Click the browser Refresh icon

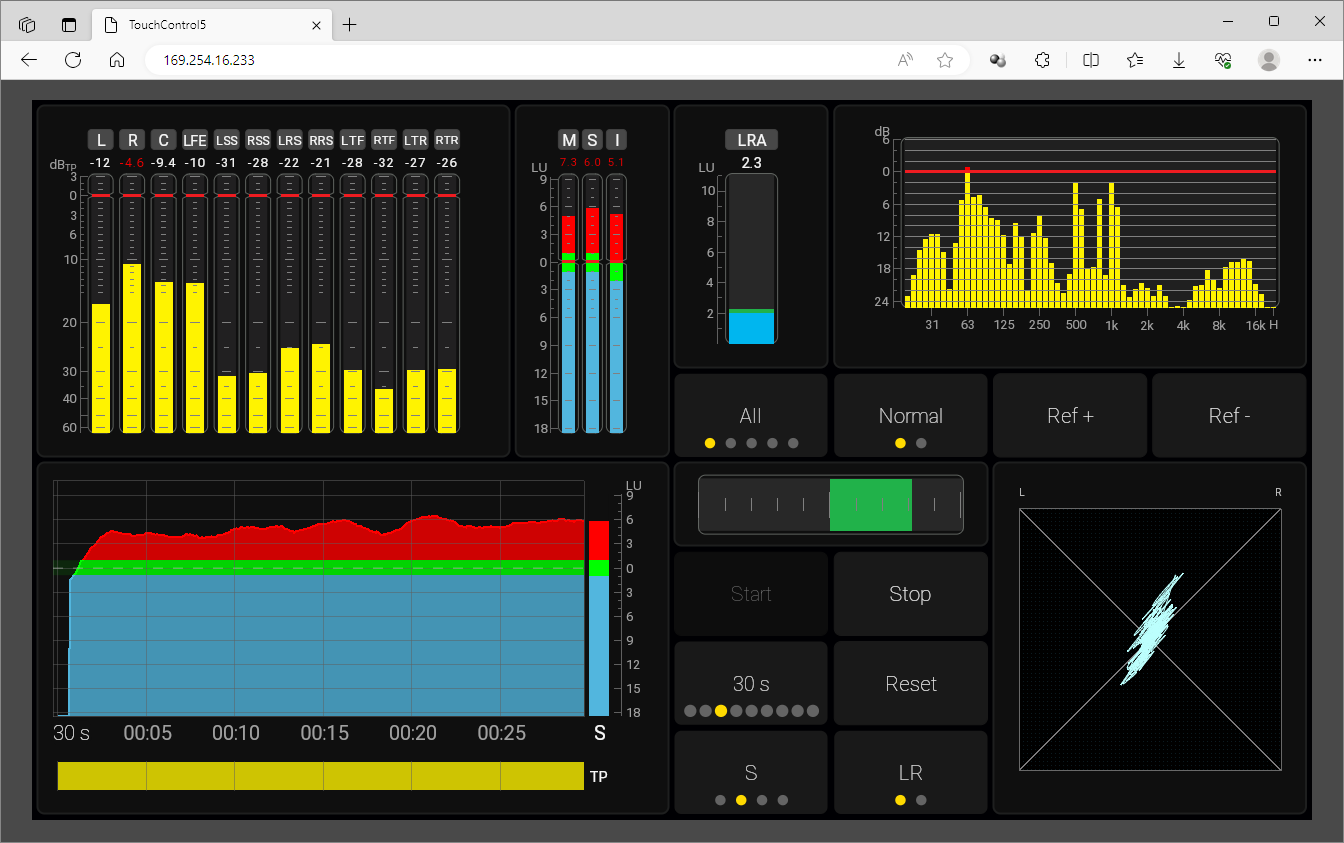(x=73, y=60)
